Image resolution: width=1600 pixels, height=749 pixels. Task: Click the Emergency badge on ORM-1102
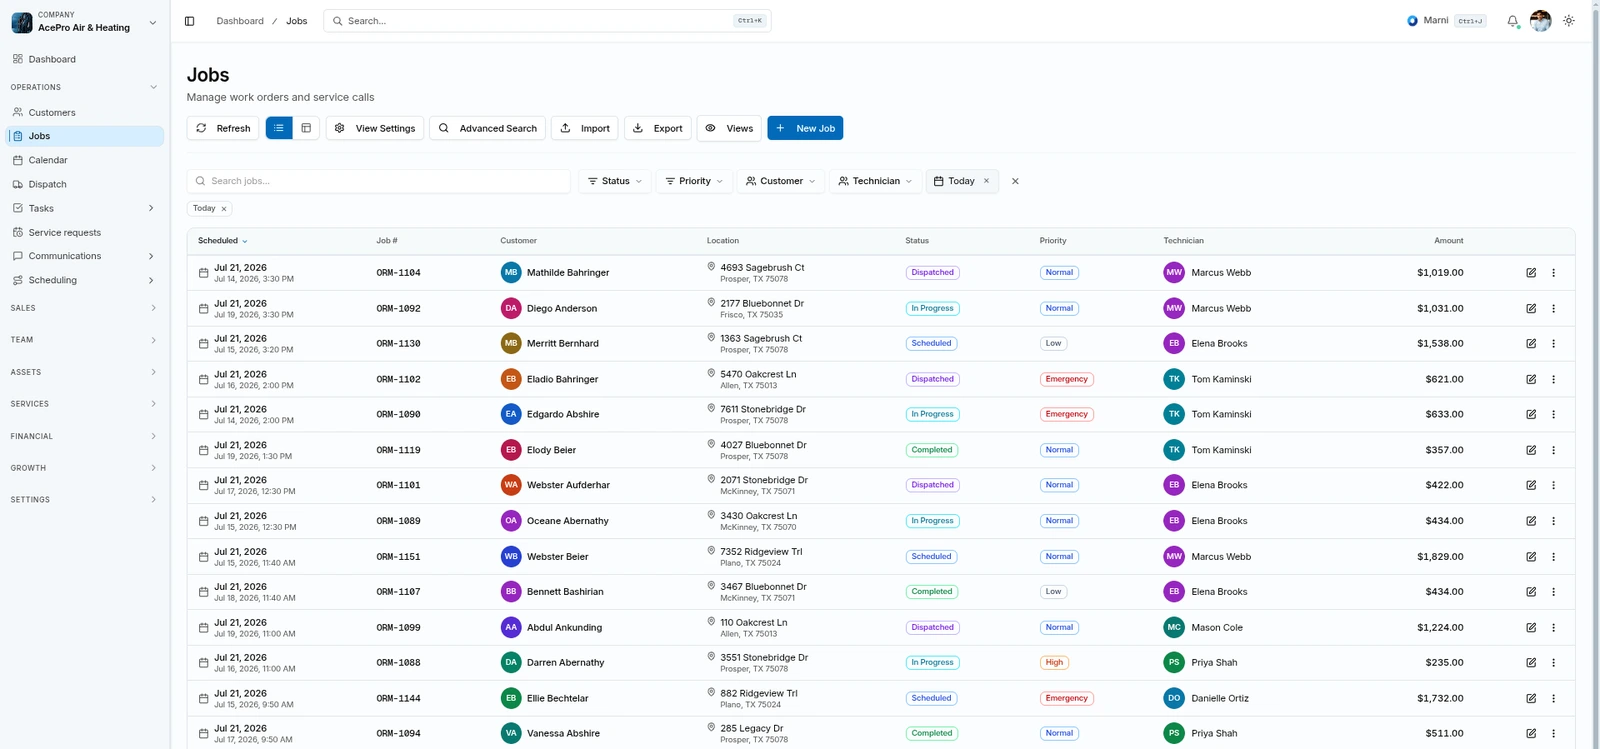tap(1066, 380)
